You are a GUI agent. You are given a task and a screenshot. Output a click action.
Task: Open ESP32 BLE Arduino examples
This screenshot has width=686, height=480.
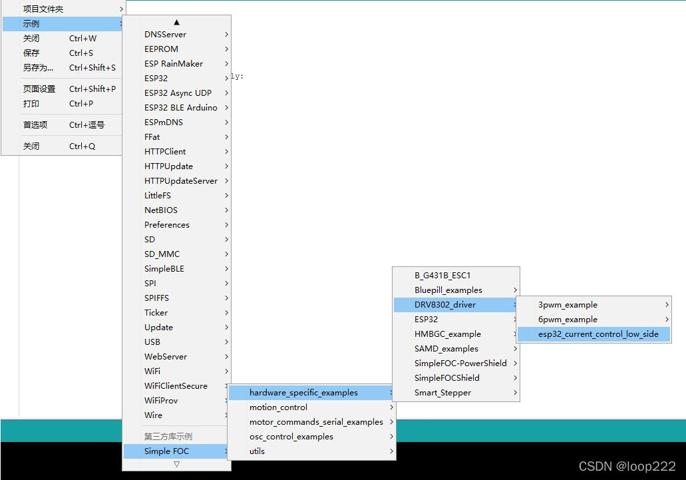[177, 108]
